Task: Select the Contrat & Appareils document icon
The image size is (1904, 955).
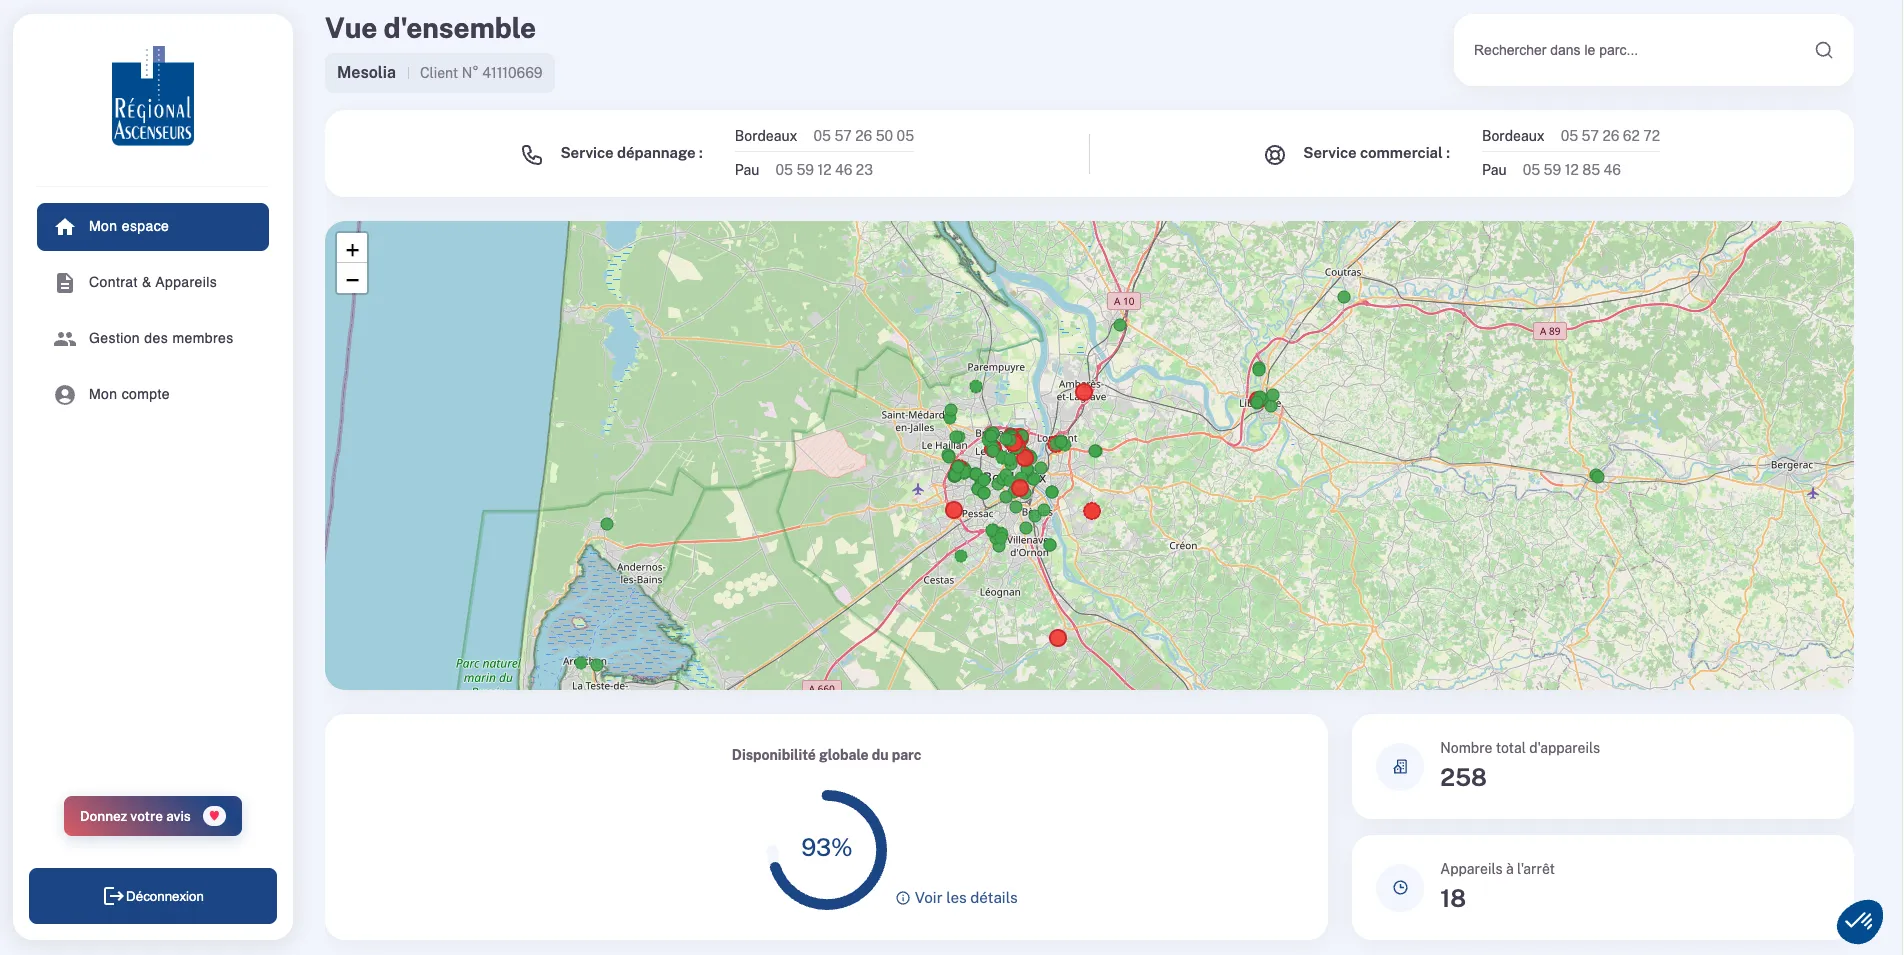Action: click(x=64, y=282)
